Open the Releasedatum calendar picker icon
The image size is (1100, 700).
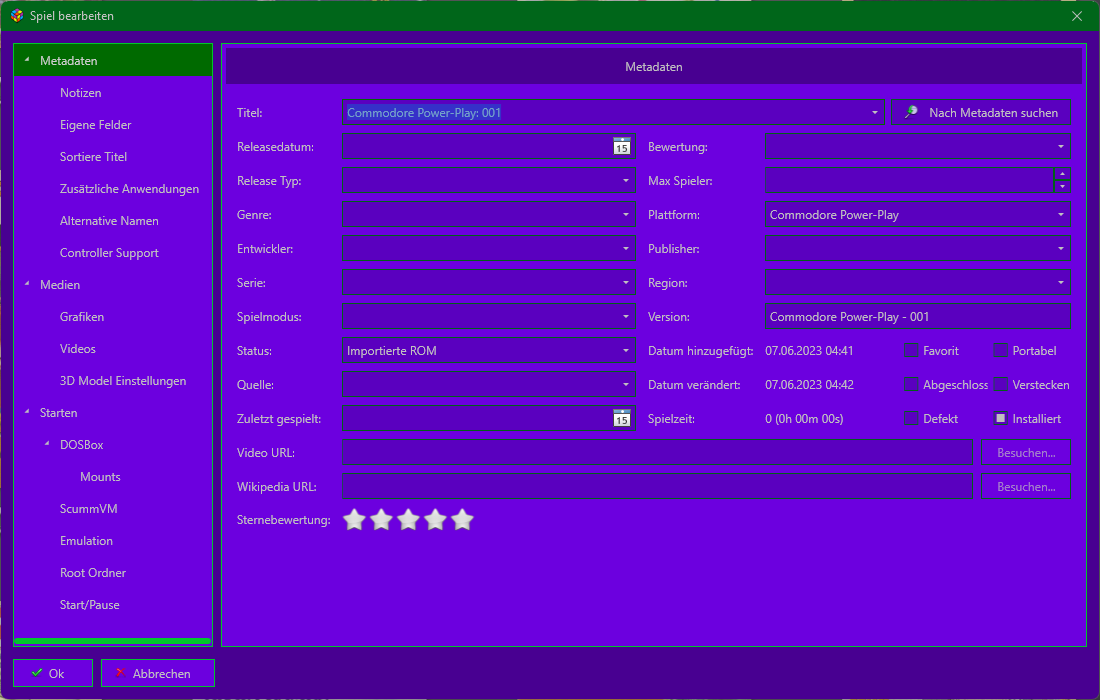pyautogui.click(x=622, y=147)
